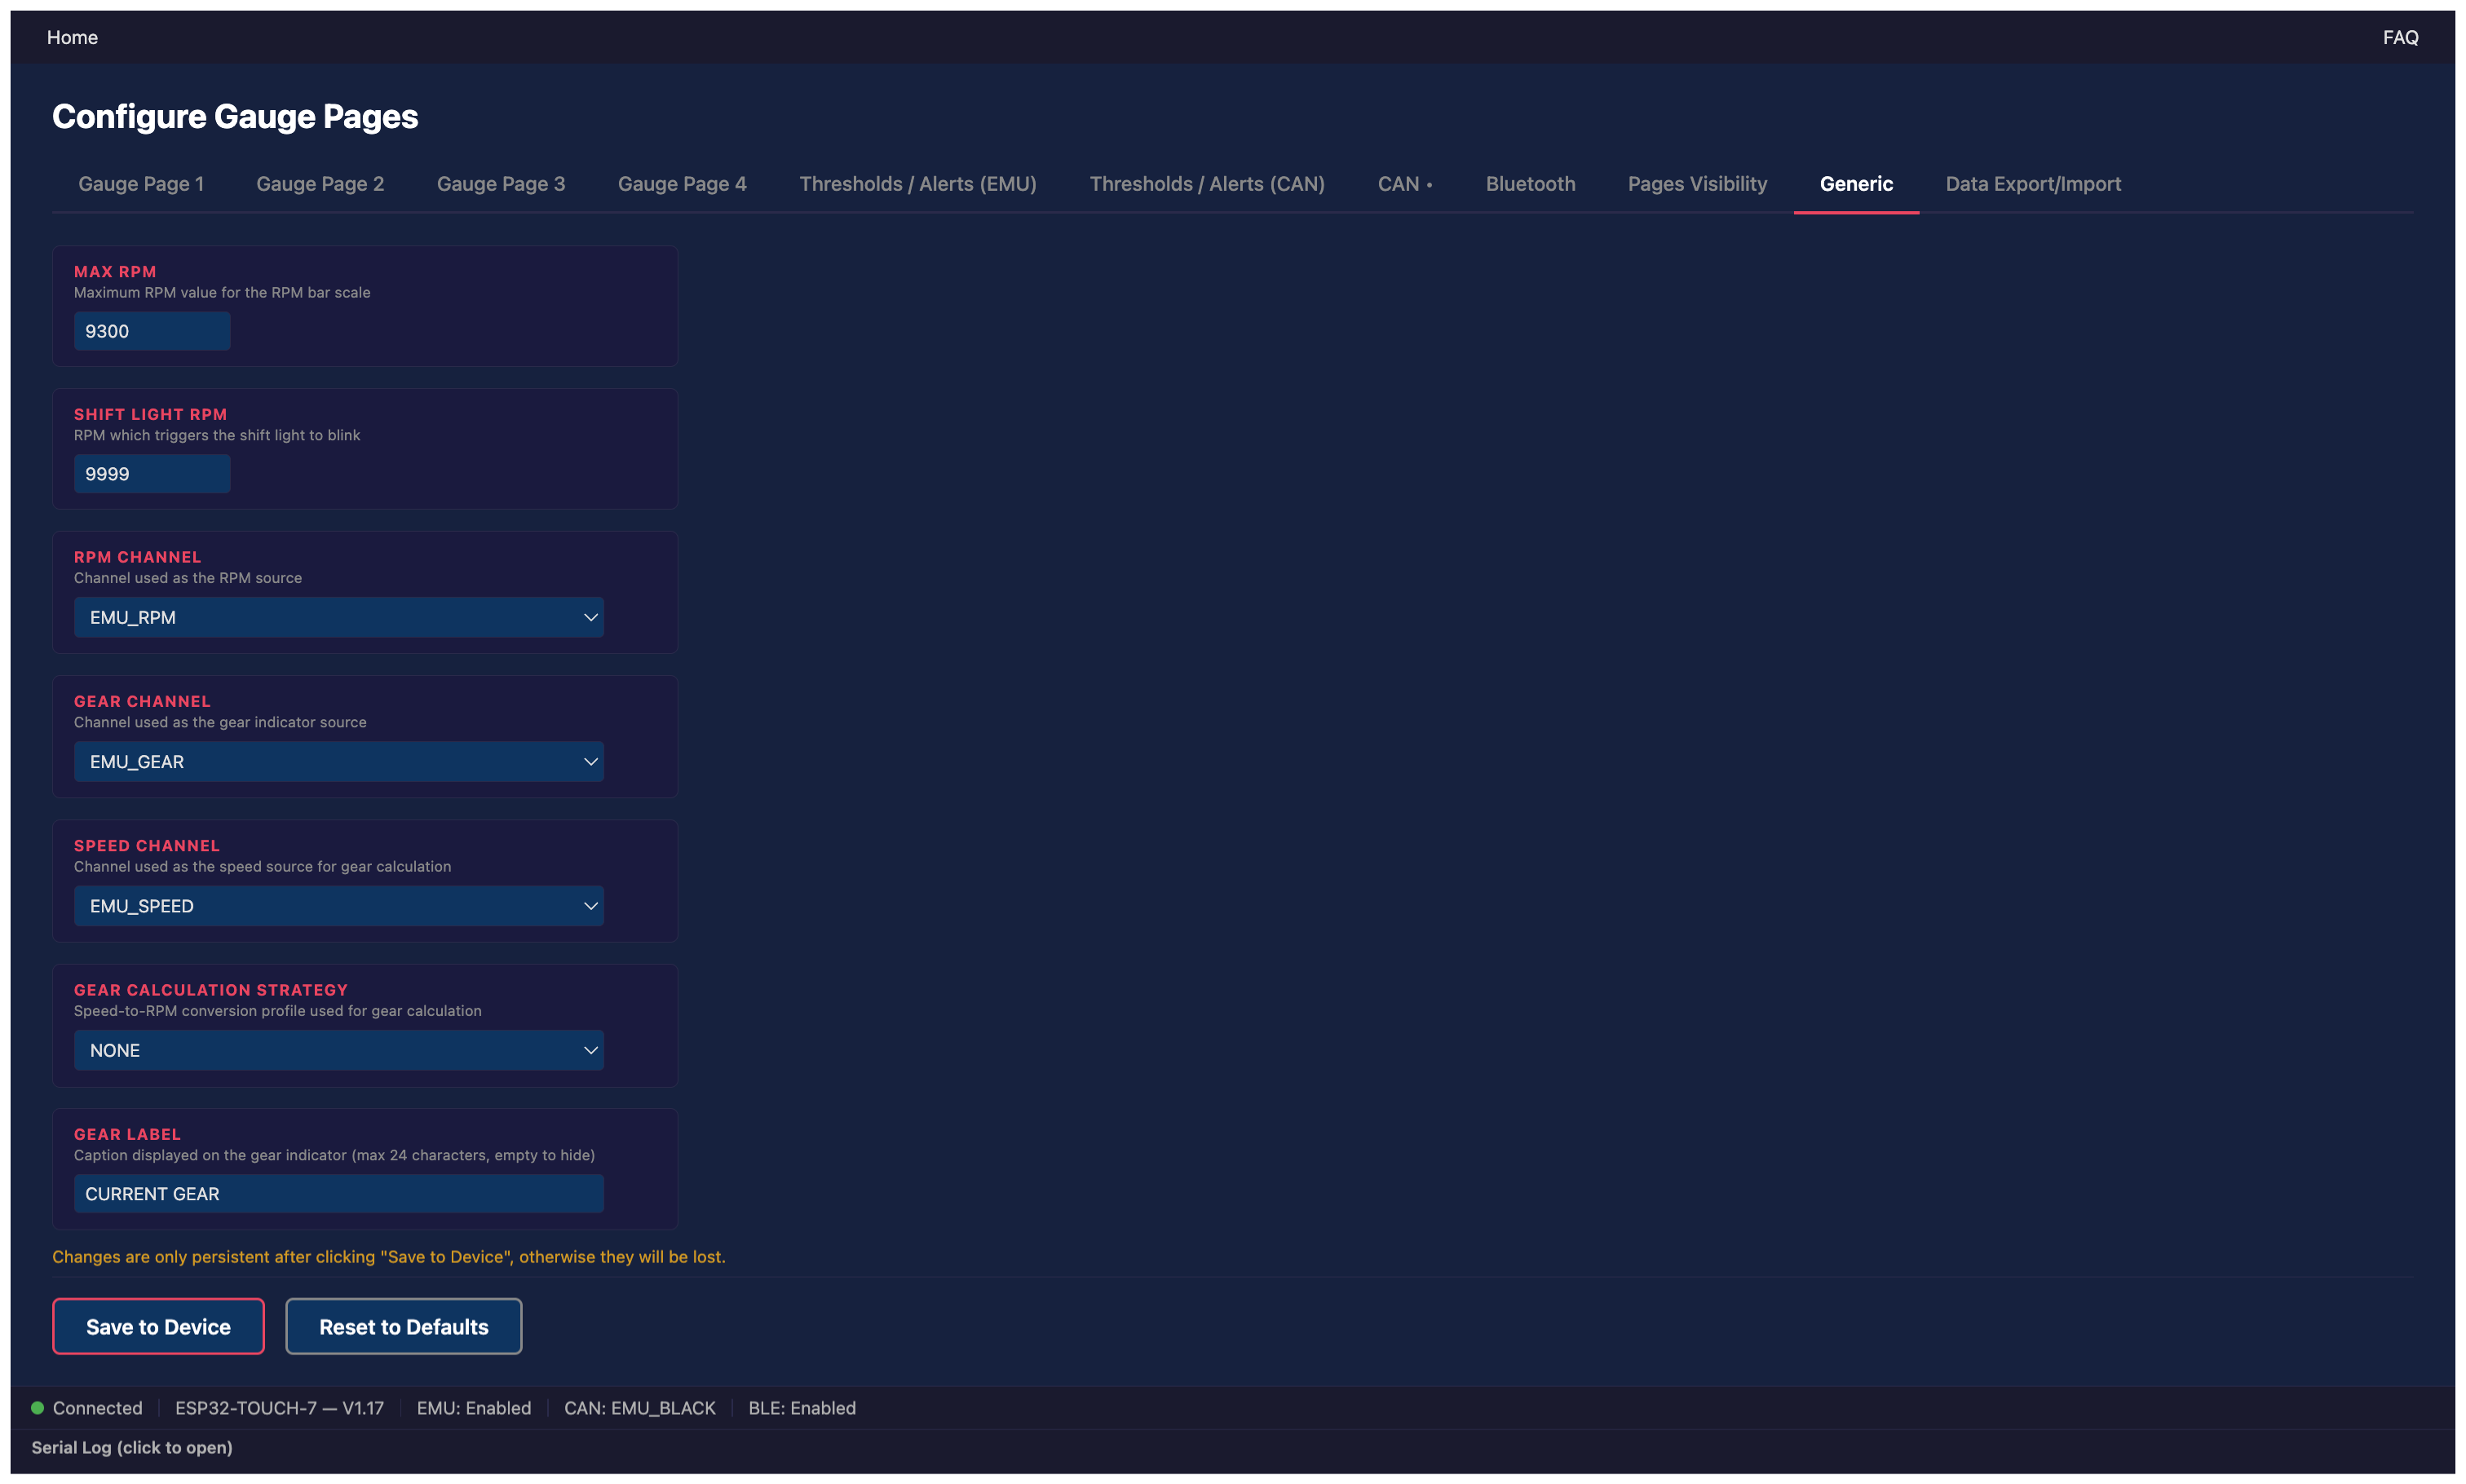Select the Gauge Page 3 tab

(501, 184)
